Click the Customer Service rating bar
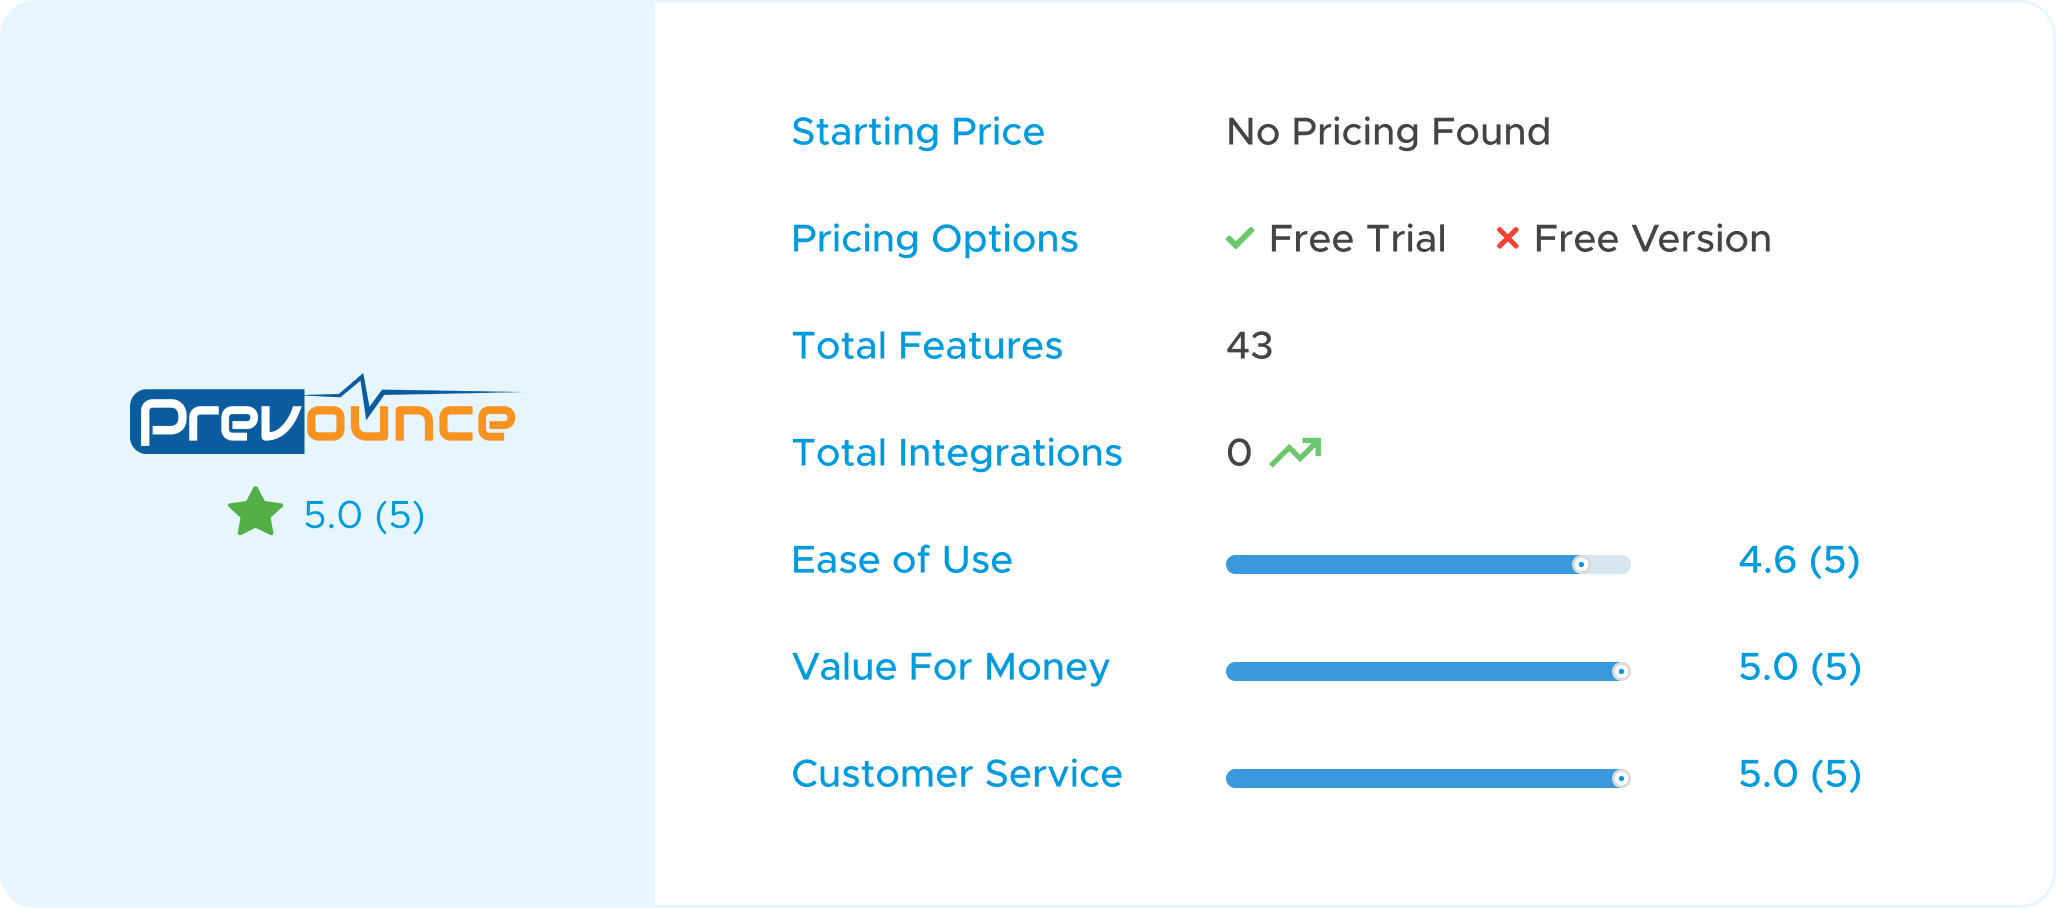 pos(1428,779)
